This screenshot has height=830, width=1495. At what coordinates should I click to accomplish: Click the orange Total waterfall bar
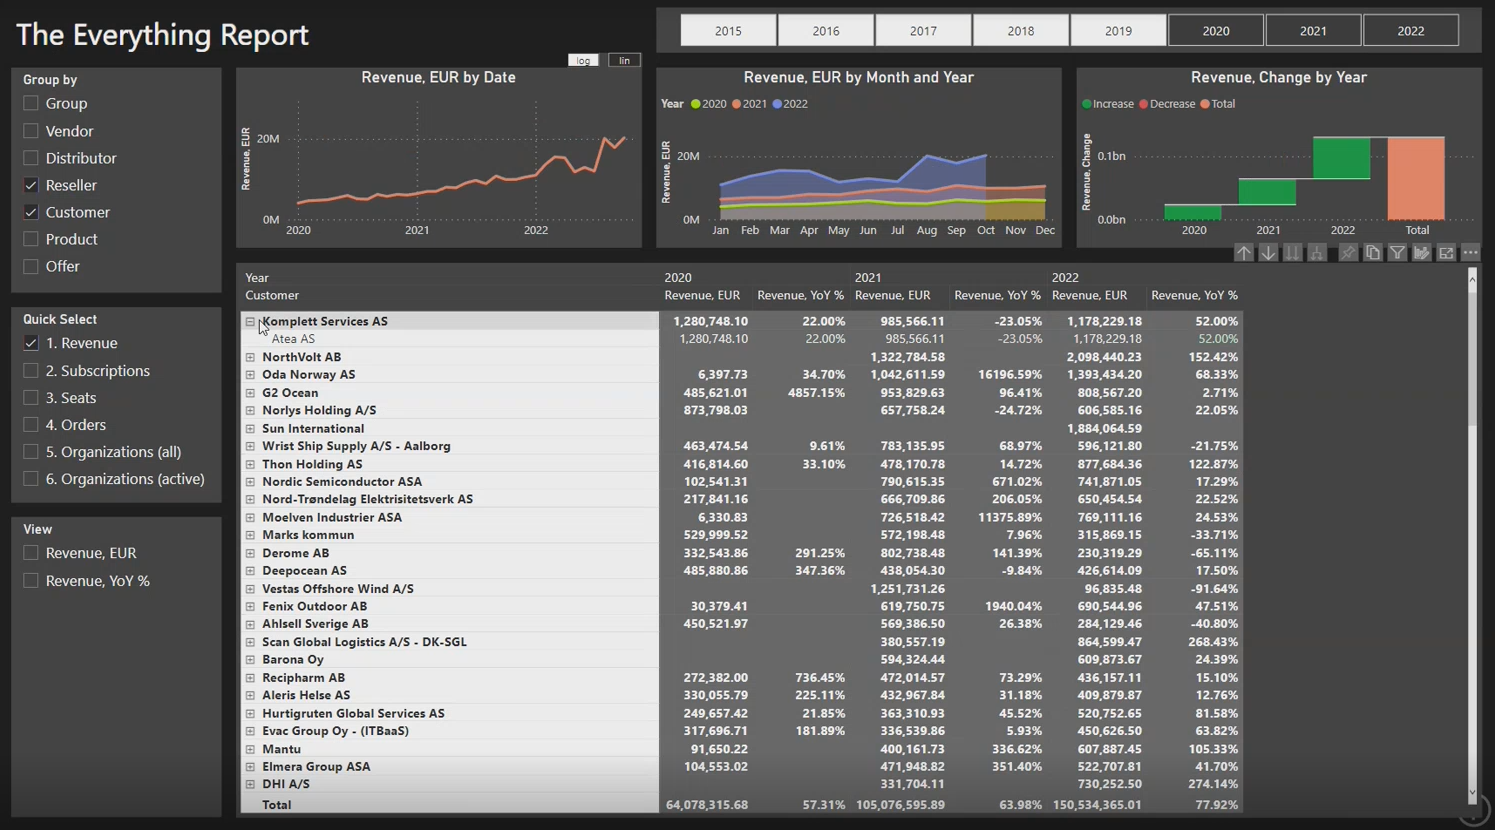(1416, 178)
